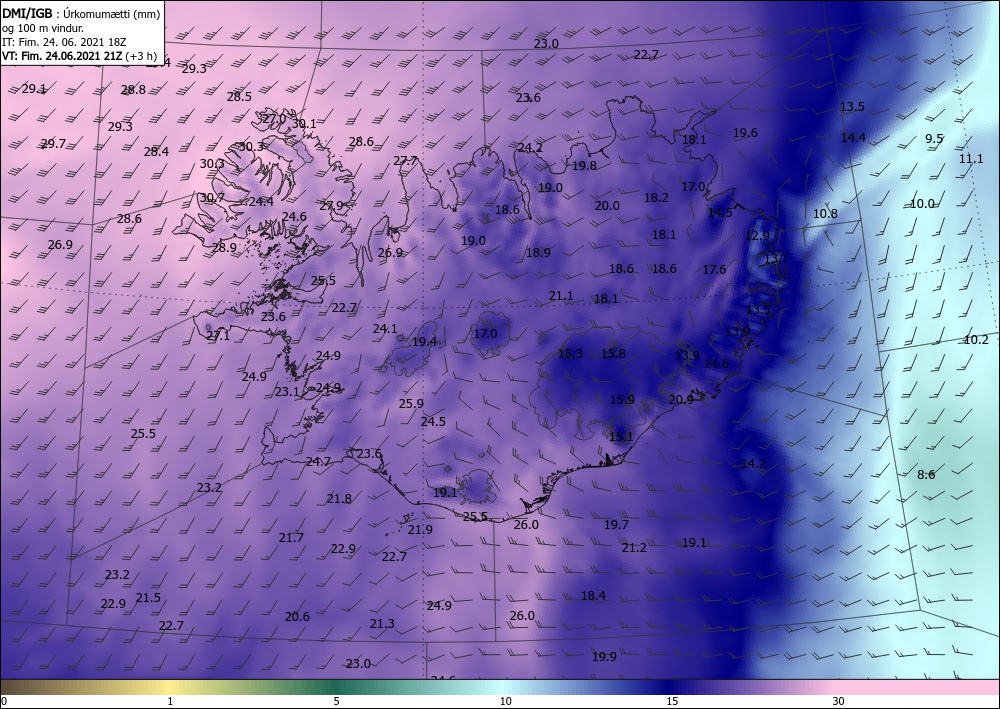Click the map value 30.7
1000x709 pixels.
click(x=212, y=198)
